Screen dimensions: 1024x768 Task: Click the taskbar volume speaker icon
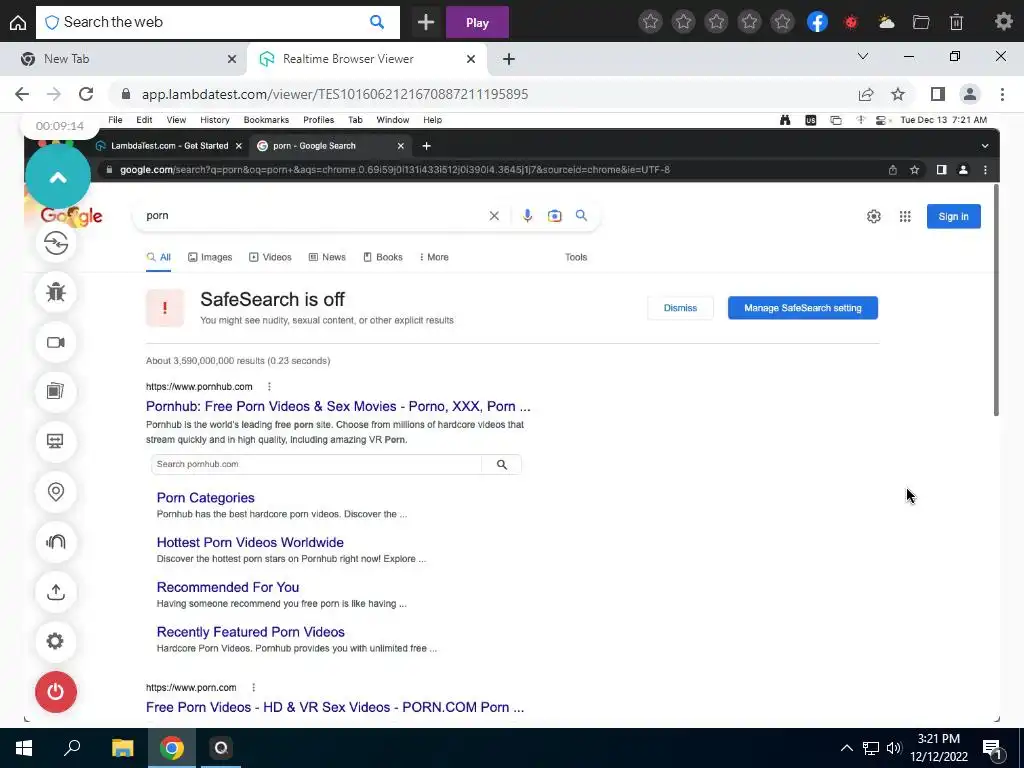(894, 748)
